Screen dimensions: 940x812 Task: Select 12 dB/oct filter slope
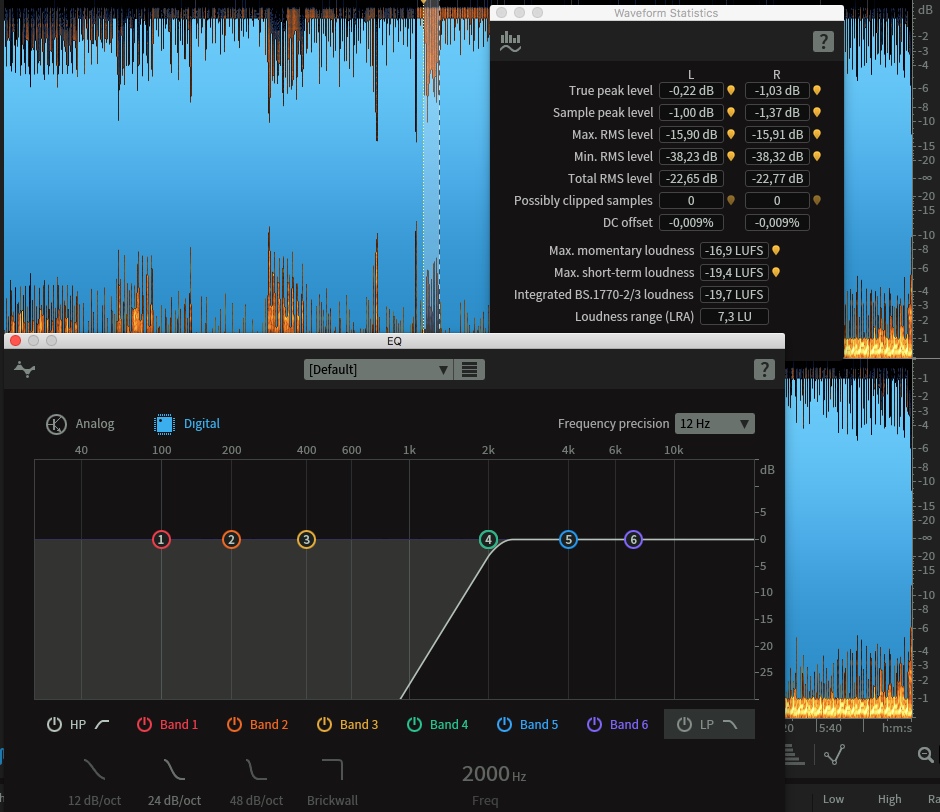pos(94,783)
